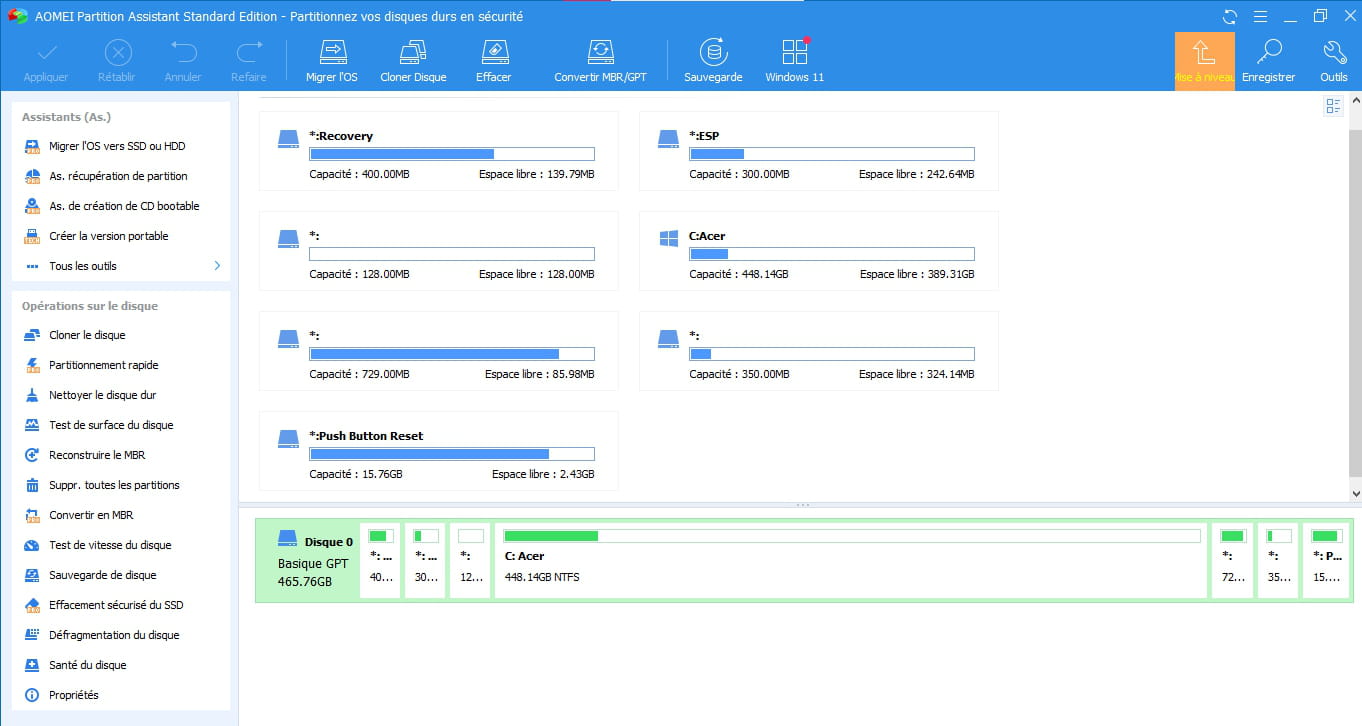This screenshot has width=1362, height=726.
Task: Click Annuler undo arrow
Action: [183, 61]
